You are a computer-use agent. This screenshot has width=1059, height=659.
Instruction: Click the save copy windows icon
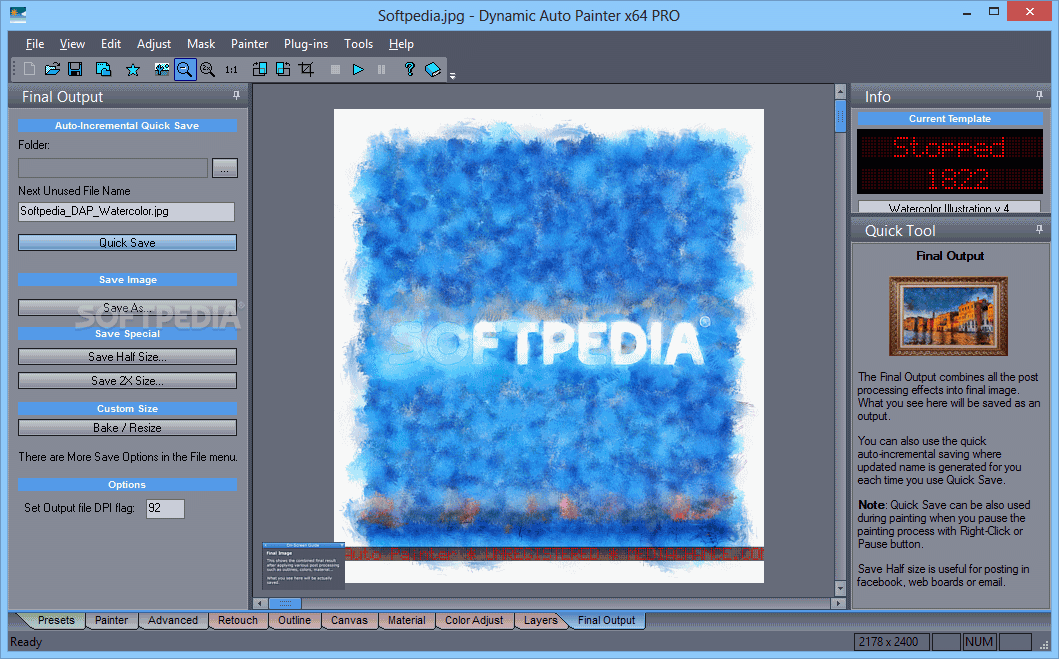pos(103,69)
